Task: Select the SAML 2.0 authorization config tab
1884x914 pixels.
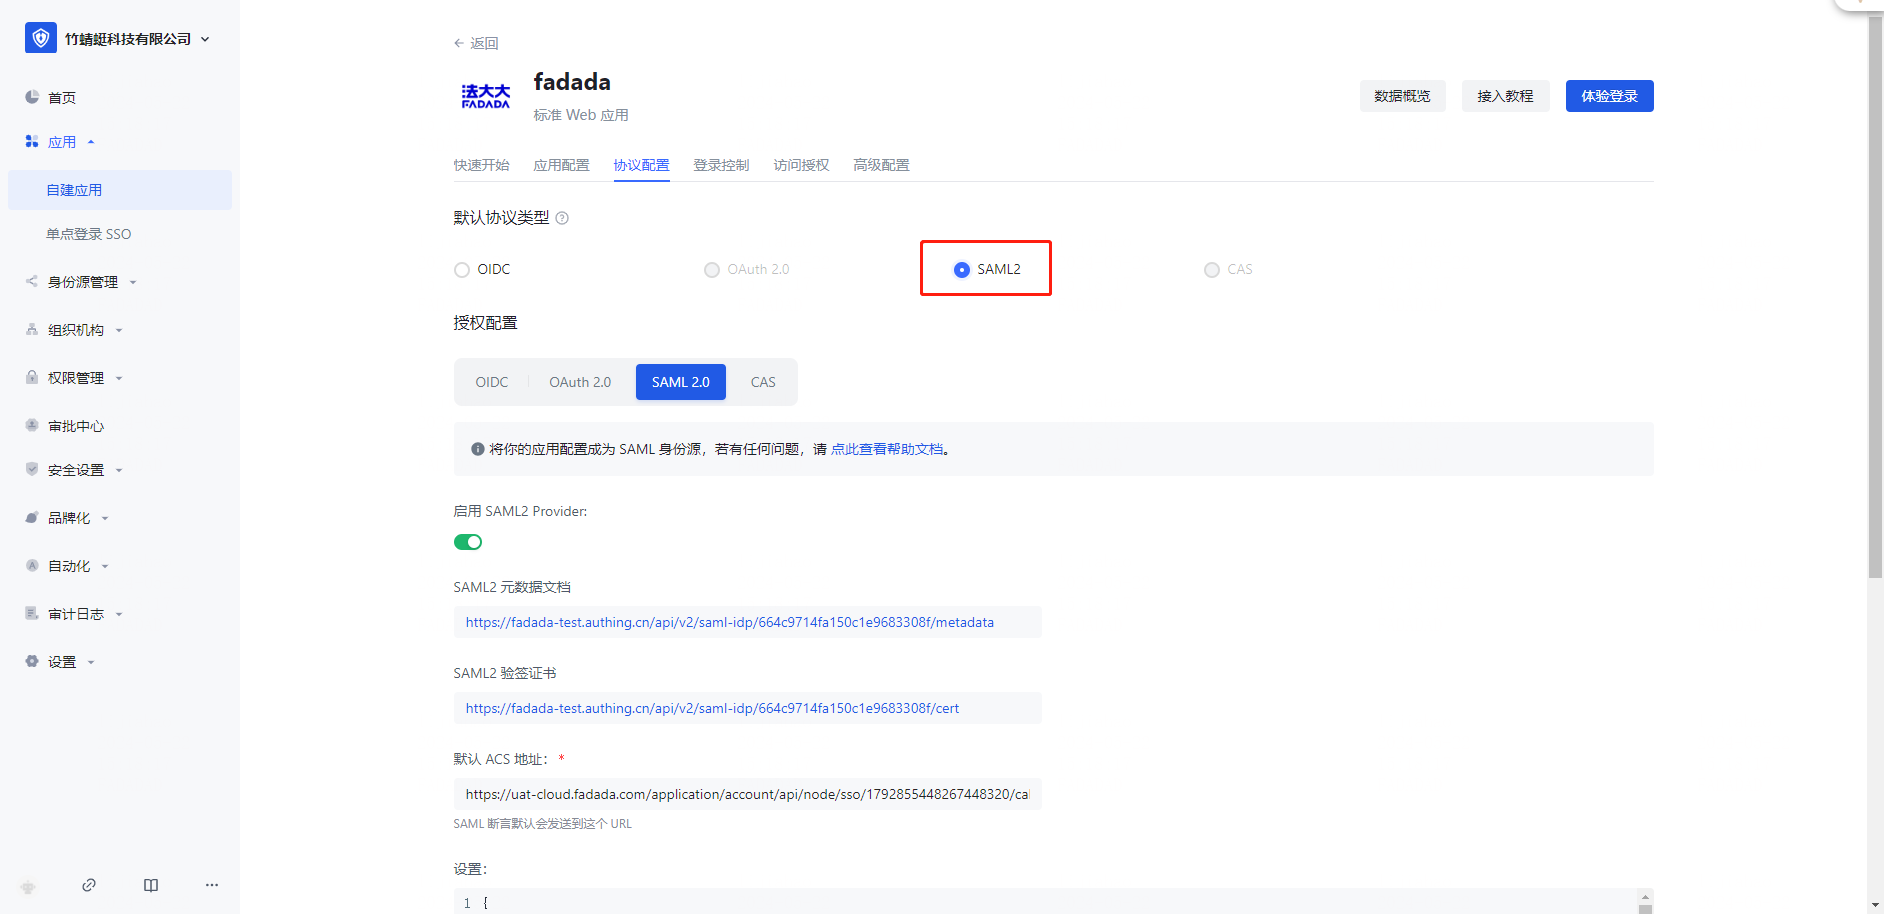Action: tap(681, 382)
